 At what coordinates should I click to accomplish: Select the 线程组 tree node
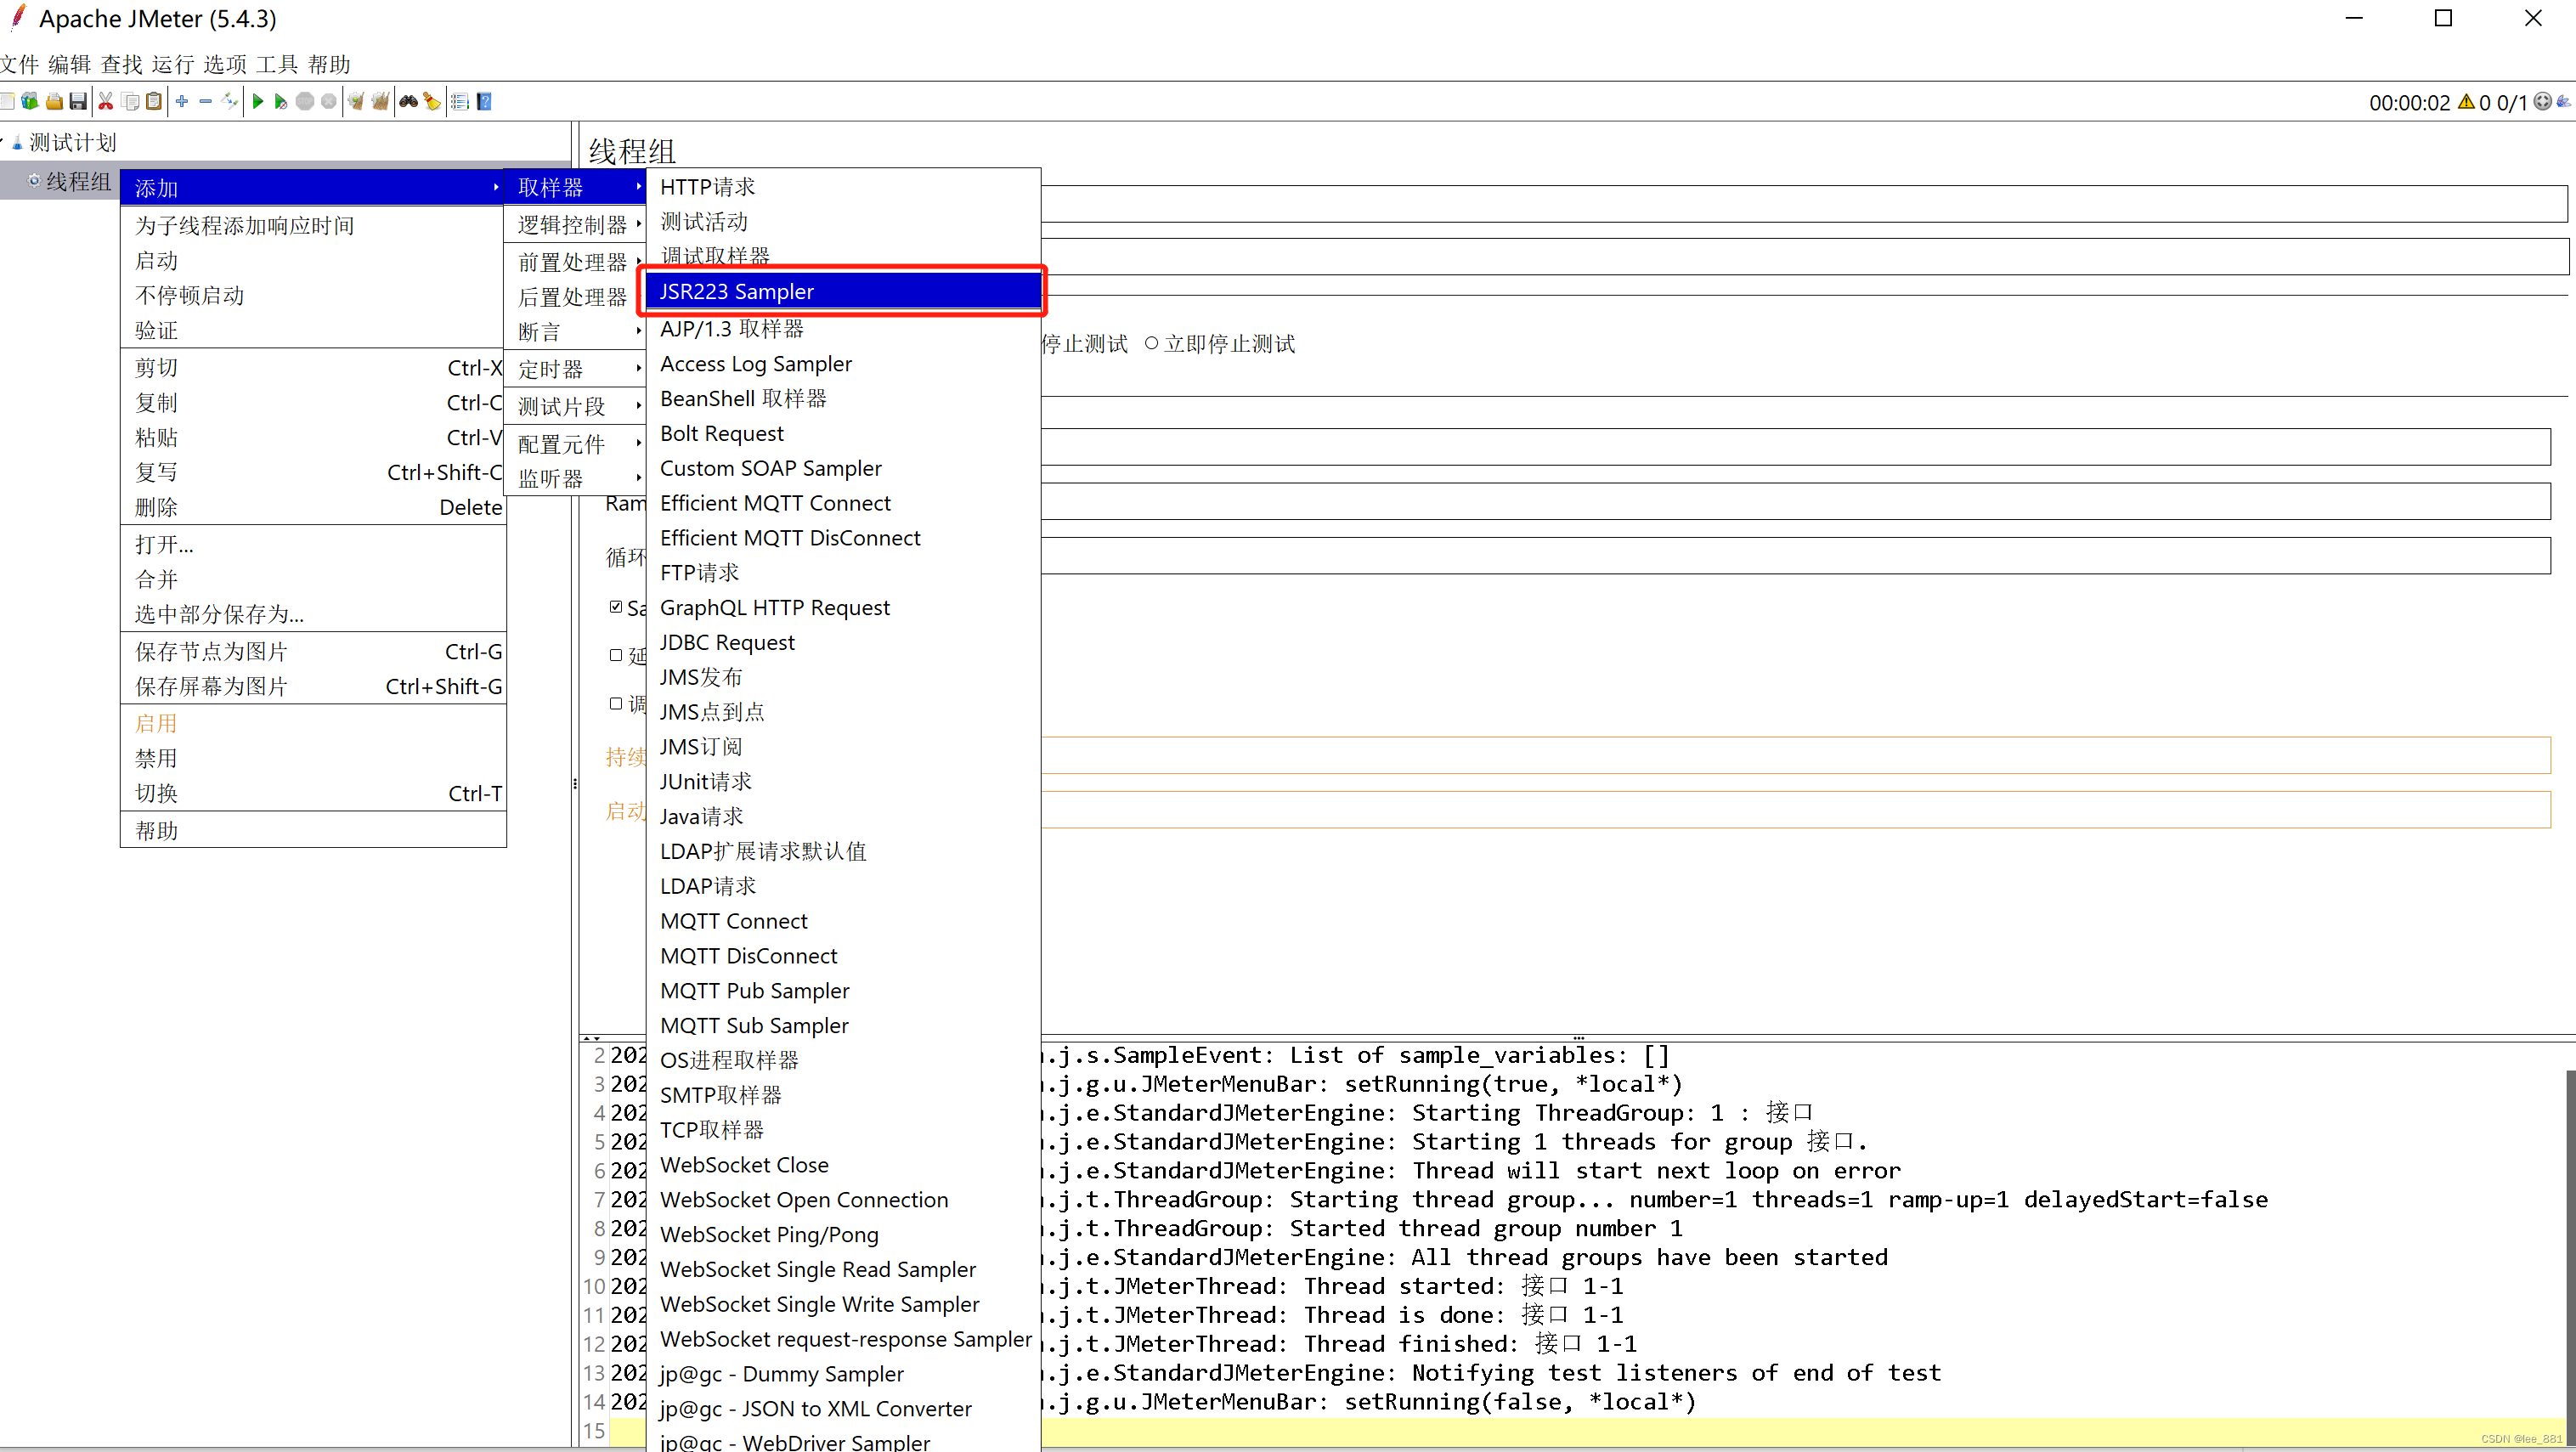click(x=78, y=181)
